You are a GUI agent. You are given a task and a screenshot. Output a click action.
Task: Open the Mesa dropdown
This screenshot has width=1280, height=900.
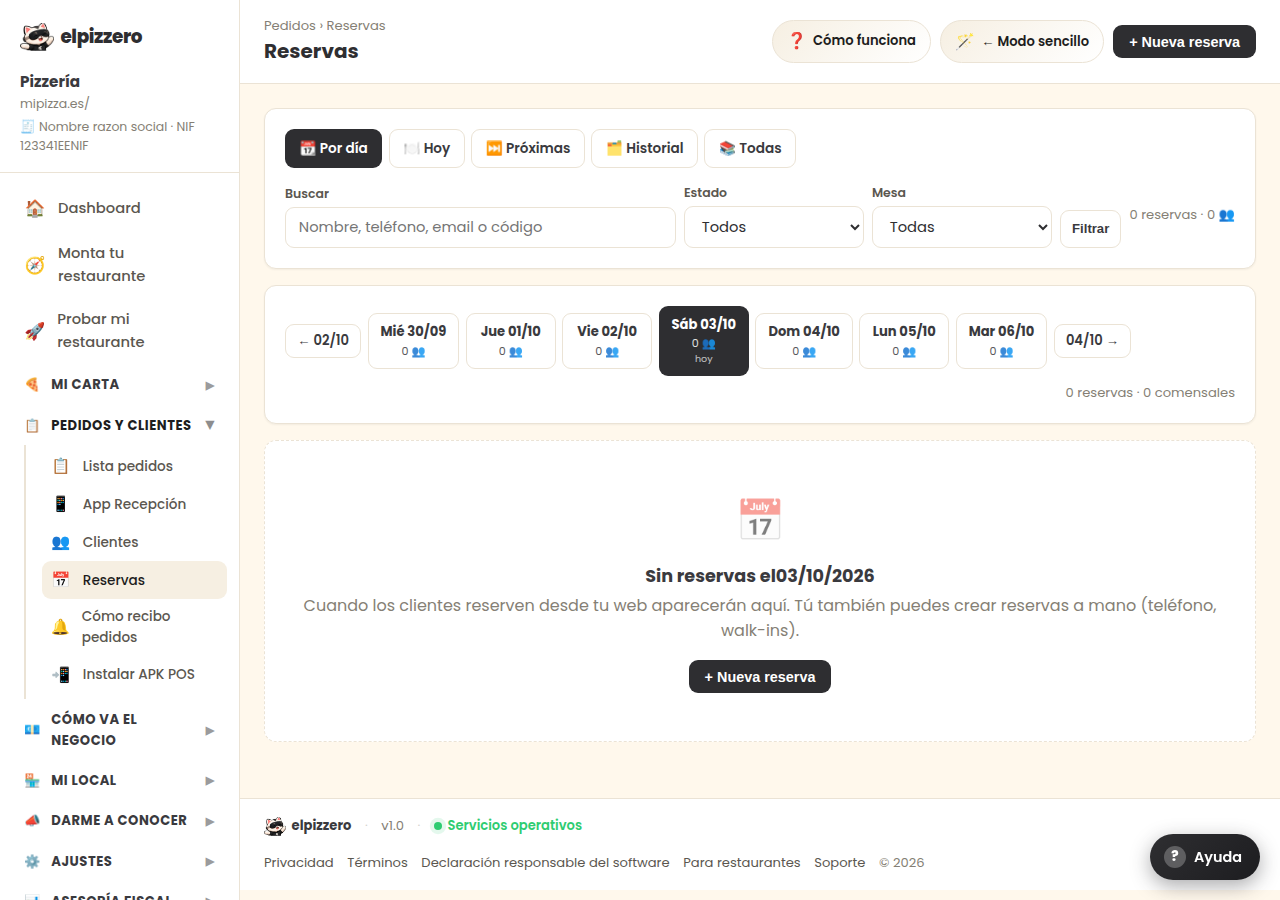[962, 227]
